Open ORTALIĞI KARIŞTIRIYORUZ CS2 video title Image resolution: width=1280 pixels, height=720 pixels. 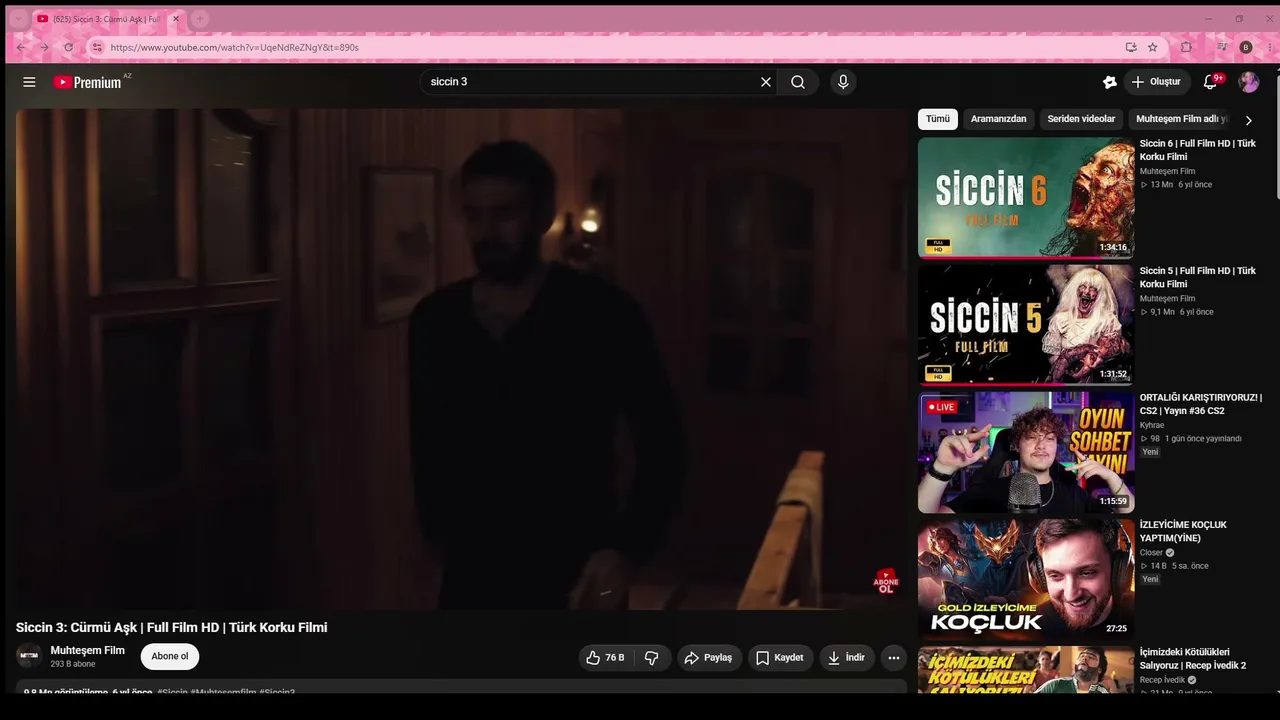tap(1201, 404)
